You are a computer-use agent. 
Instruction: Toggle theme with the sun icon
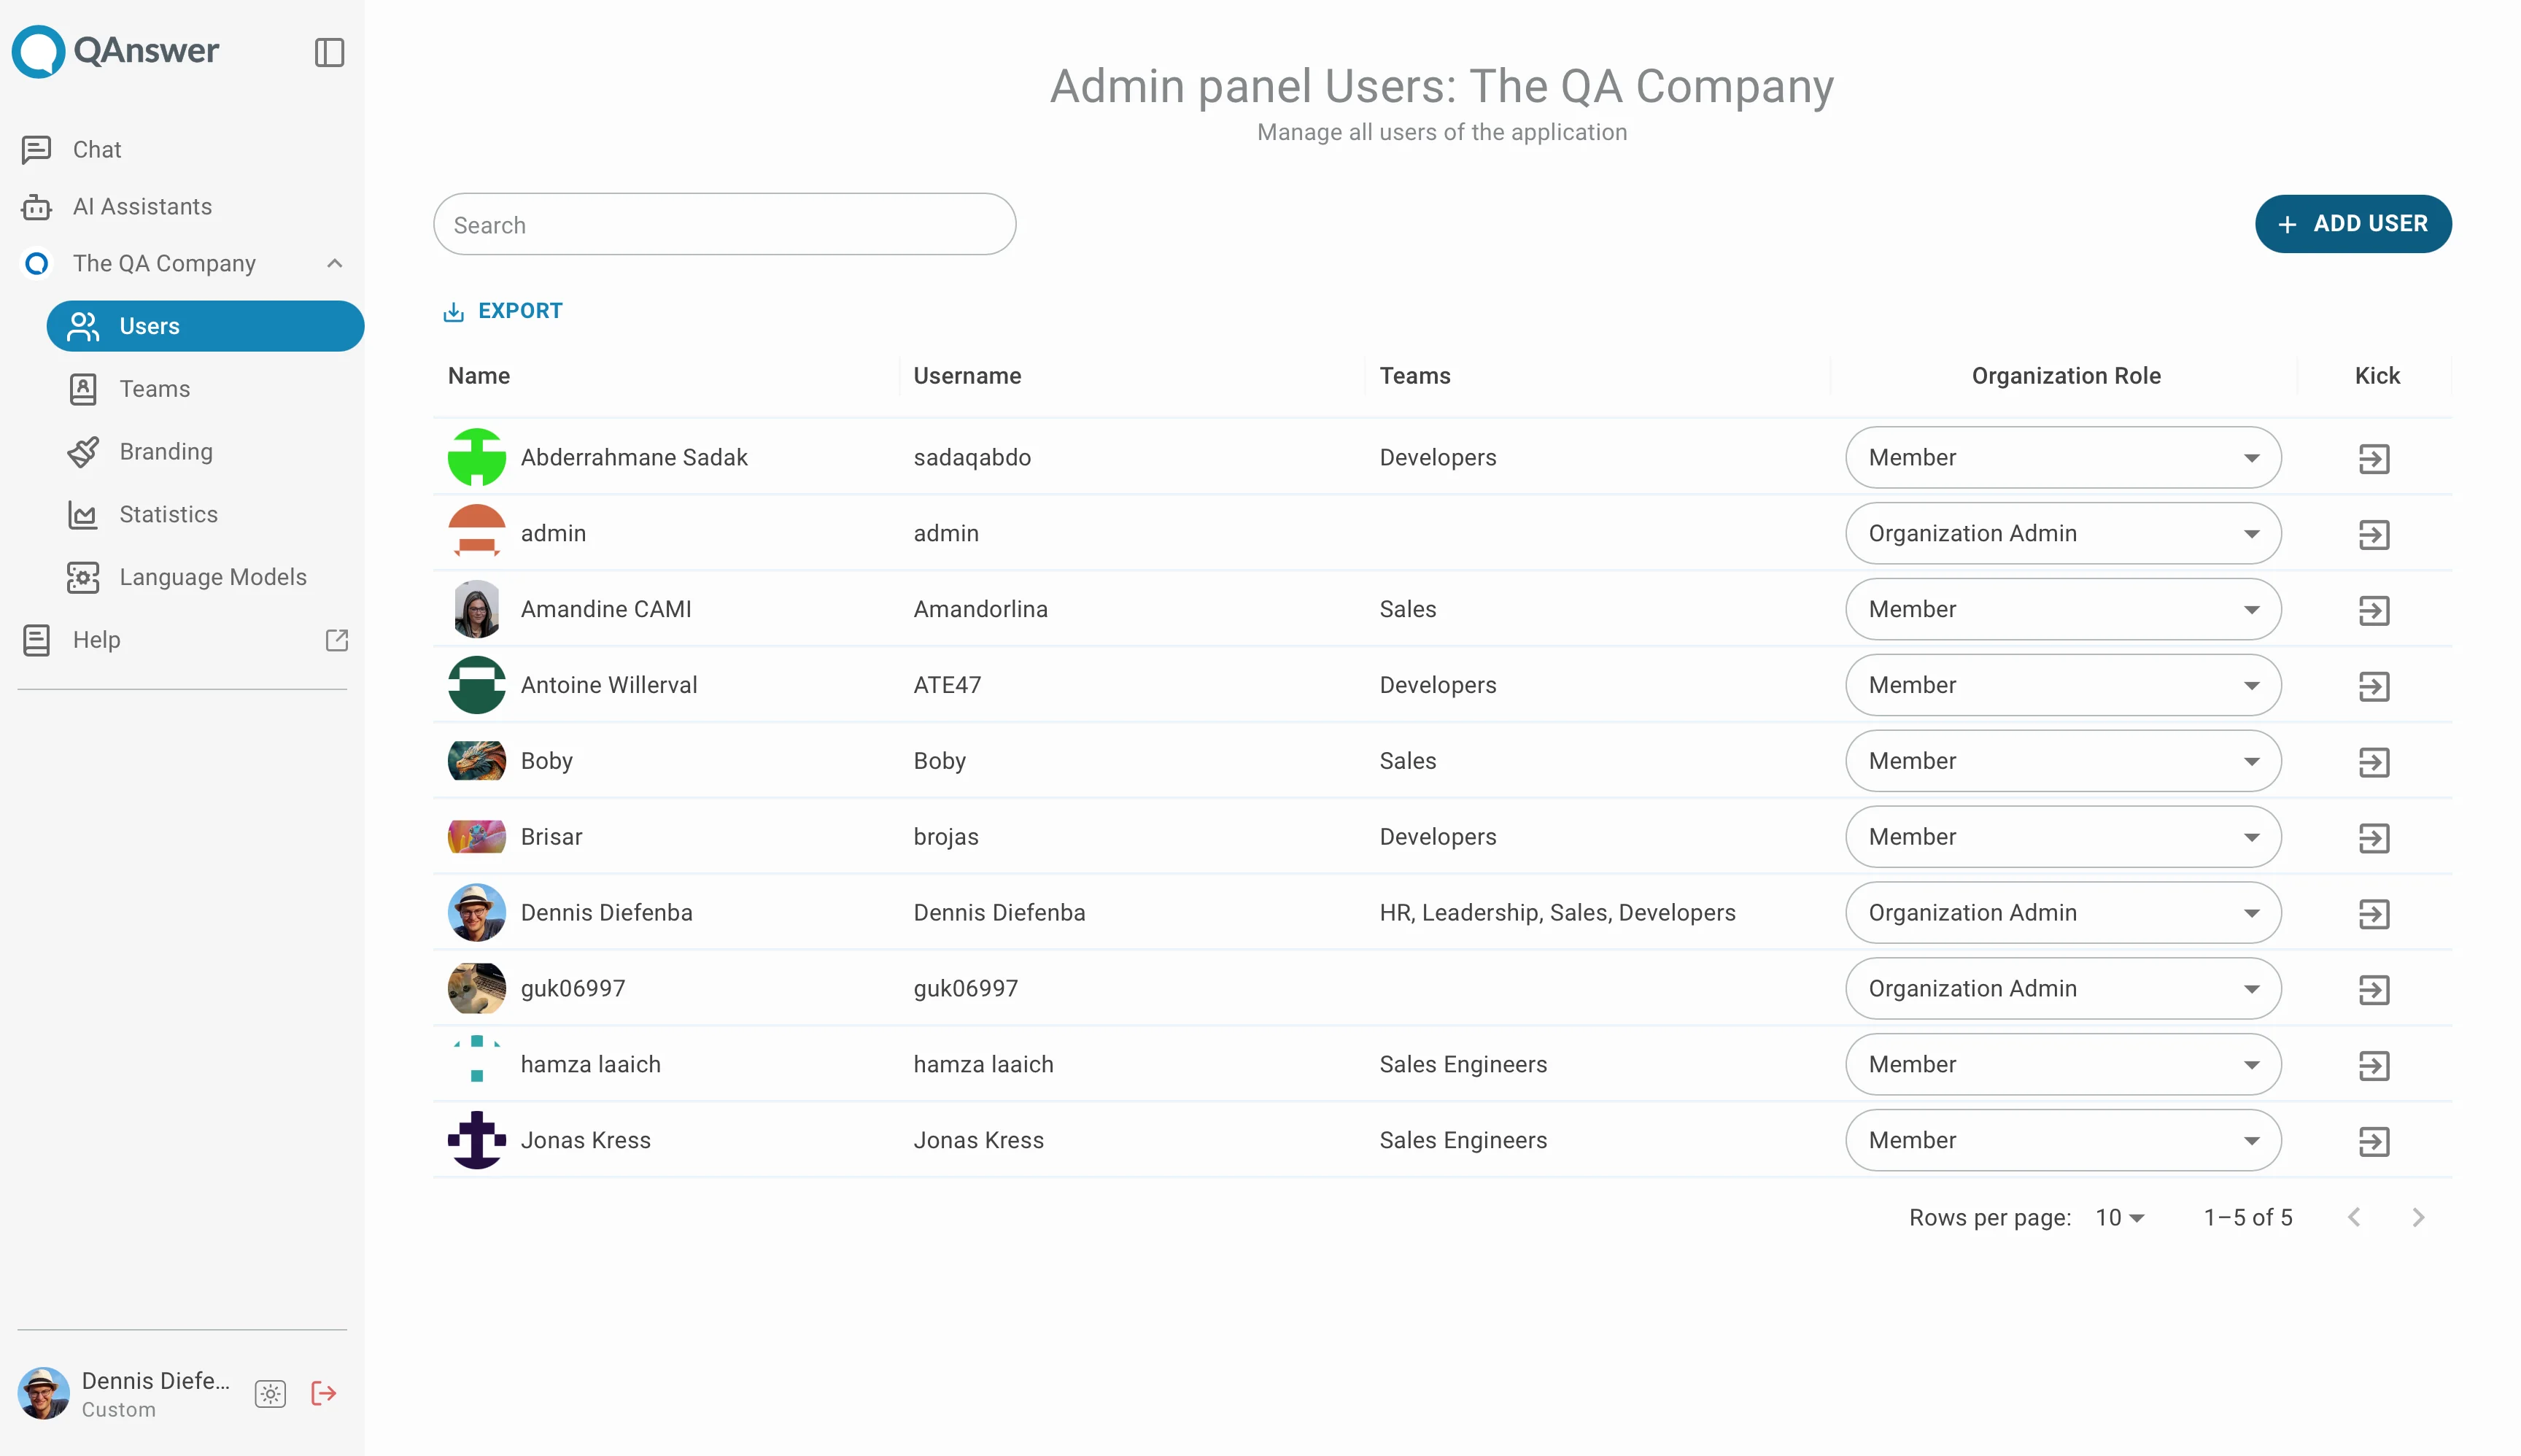270,1394
